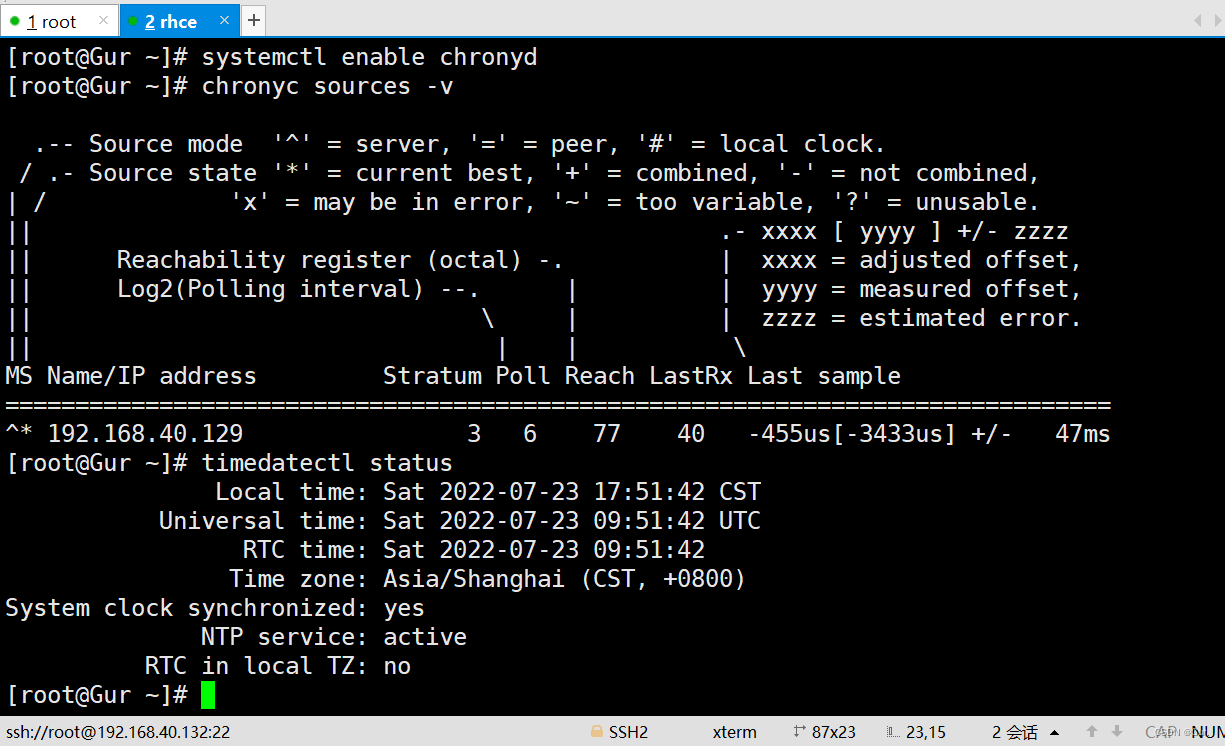Screen dimensions: 1225x746
Task: Click the 'timedatectl status' command text
Action: (x=327, y=463)
